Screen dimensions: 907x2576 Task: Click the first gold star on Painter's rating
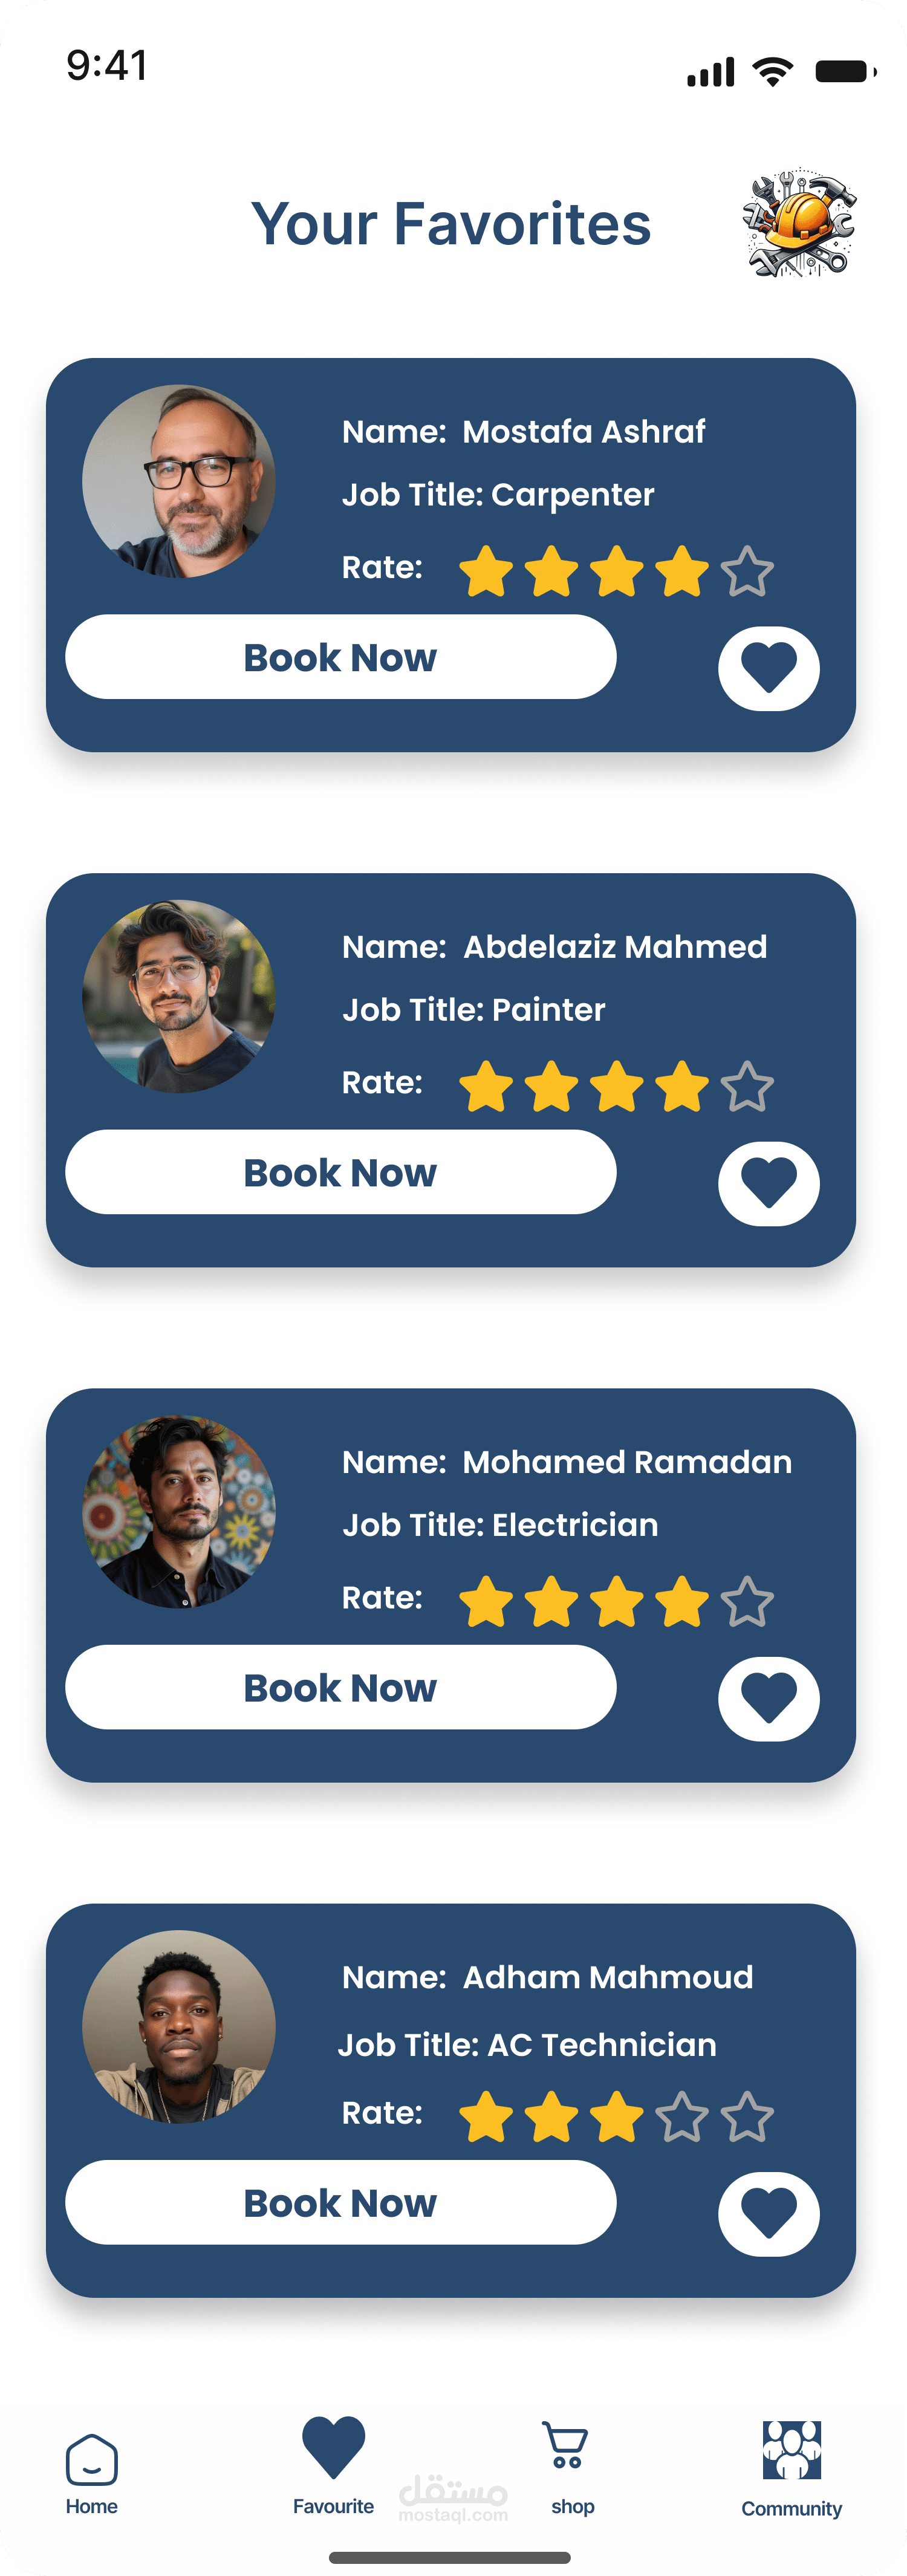[x=486, y=1086]
